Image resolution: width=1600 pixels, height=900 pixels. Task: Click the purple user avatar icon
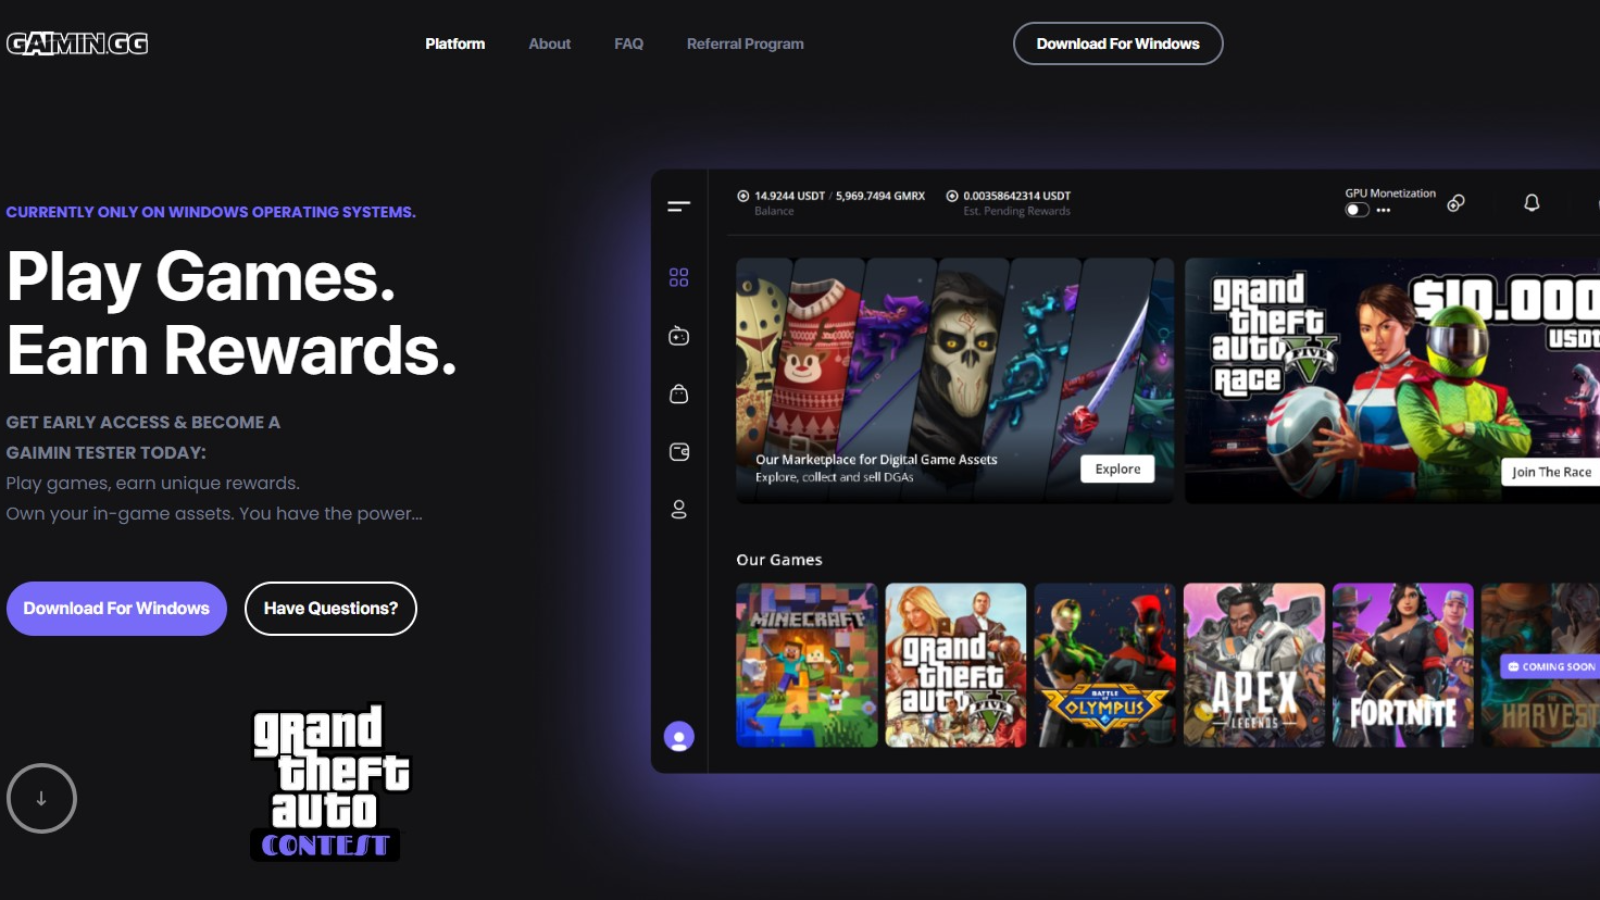(x=679, y=737)
